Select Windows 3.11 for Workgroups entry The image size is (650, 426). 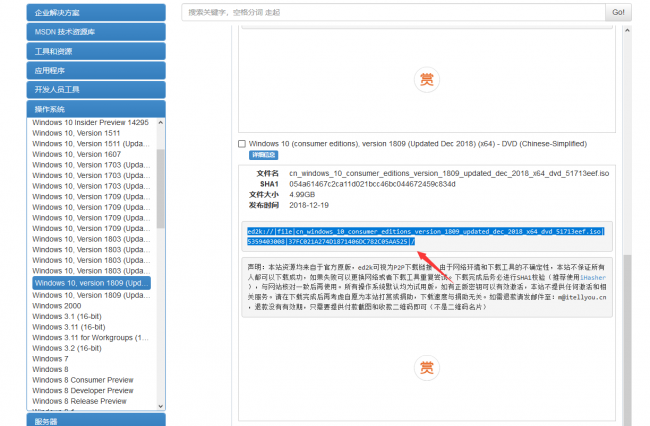coord(90,338)
